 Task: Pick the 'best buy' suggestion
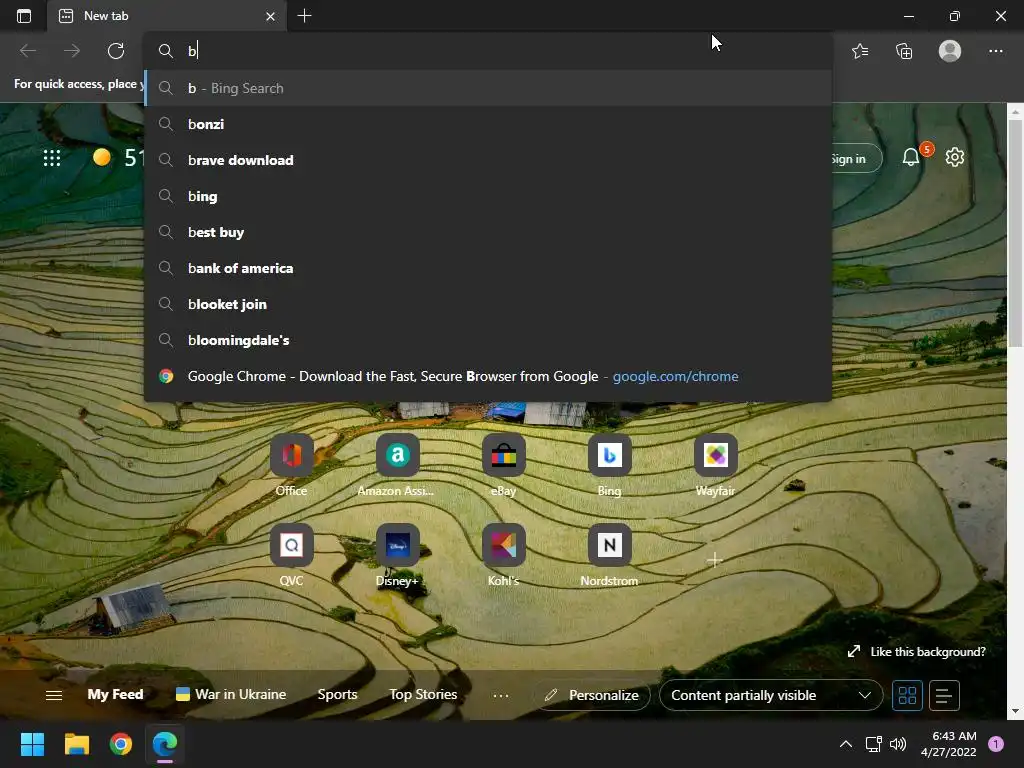pos(488,232)
